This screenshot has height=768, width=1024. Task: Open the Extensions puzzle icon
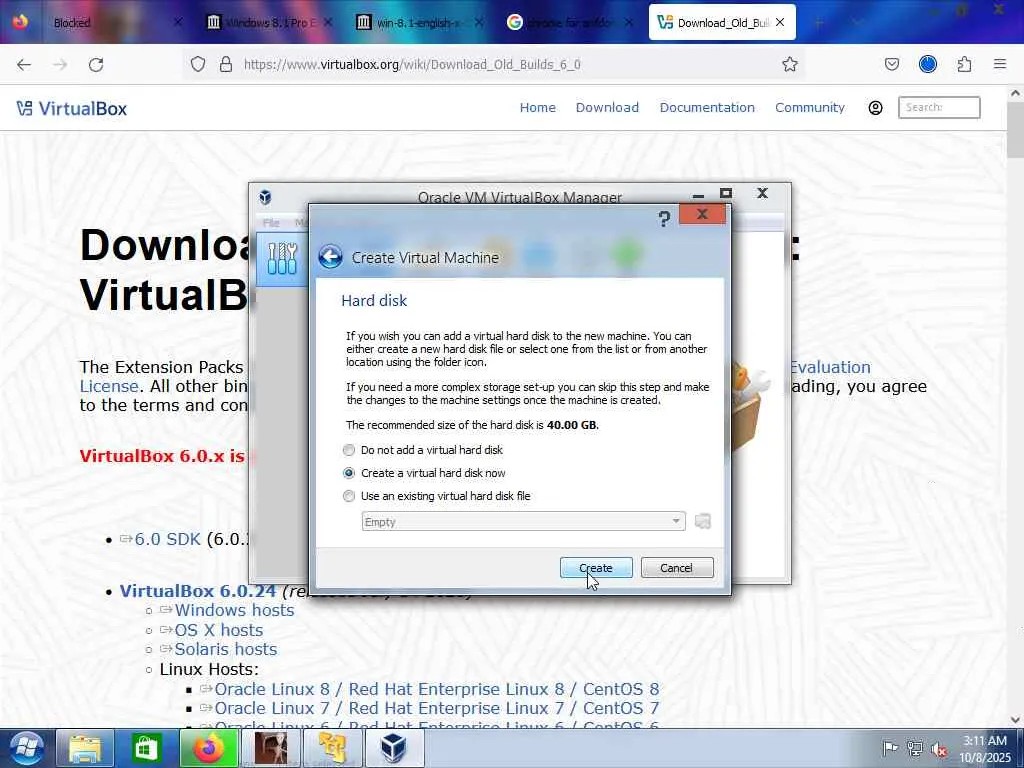point(964,64)
